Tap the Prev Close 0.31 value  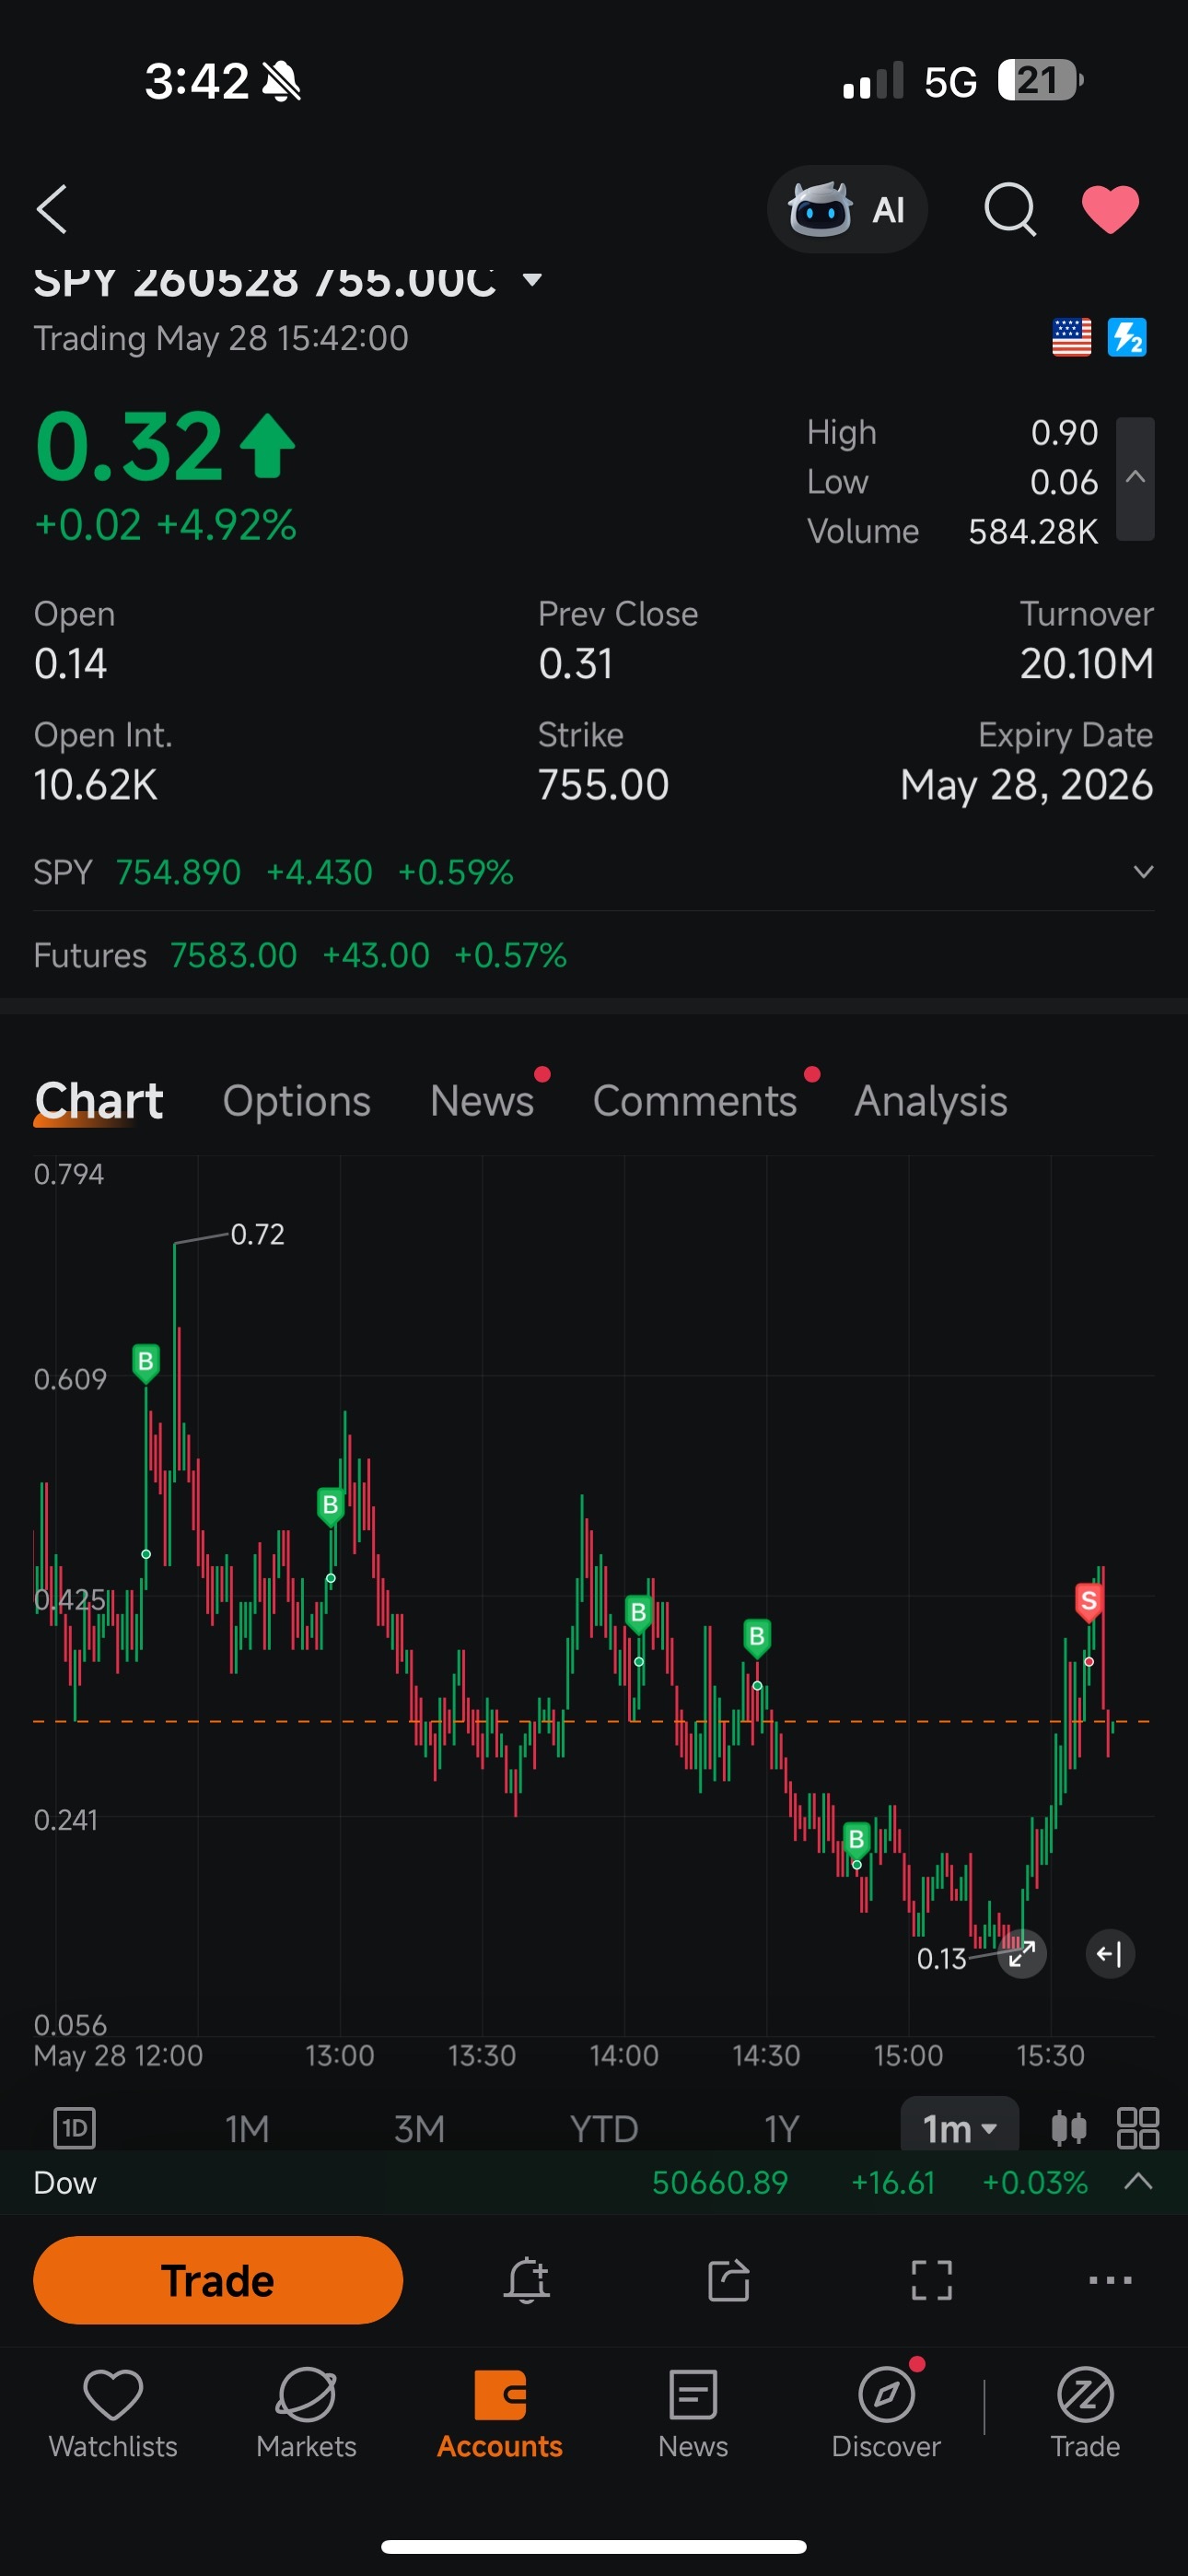pyautogui.click(x=576, y=663)
